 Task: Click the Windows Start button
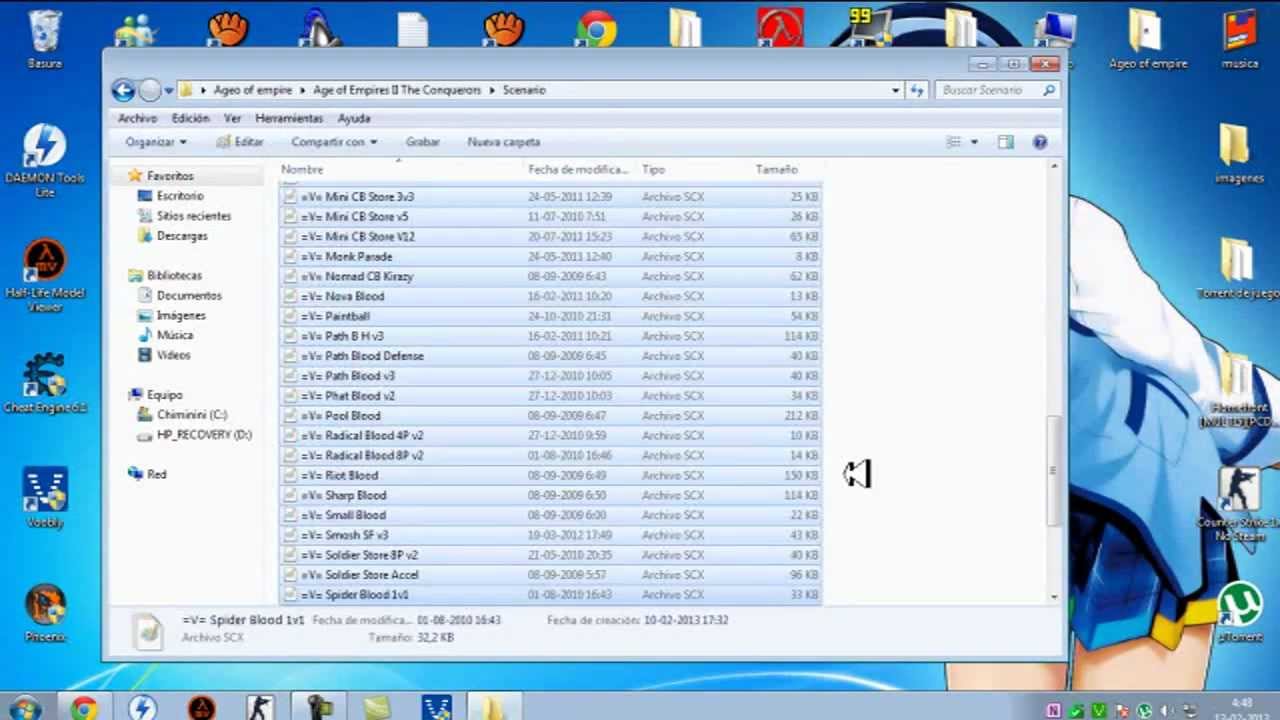[x=24, y=708]
